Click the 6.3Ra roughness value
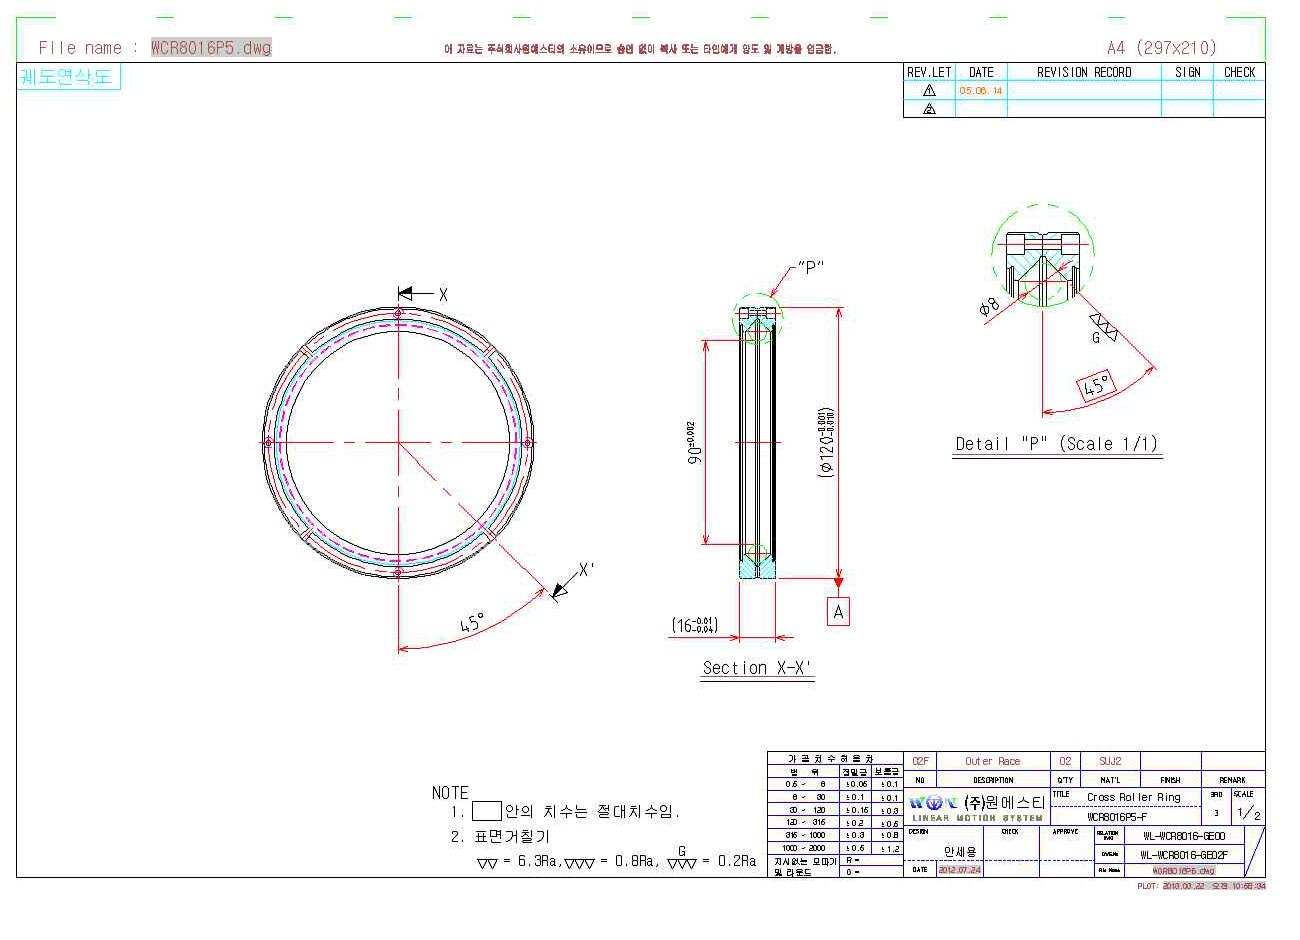Screen dimensions: 1300x940 (538, 861)
